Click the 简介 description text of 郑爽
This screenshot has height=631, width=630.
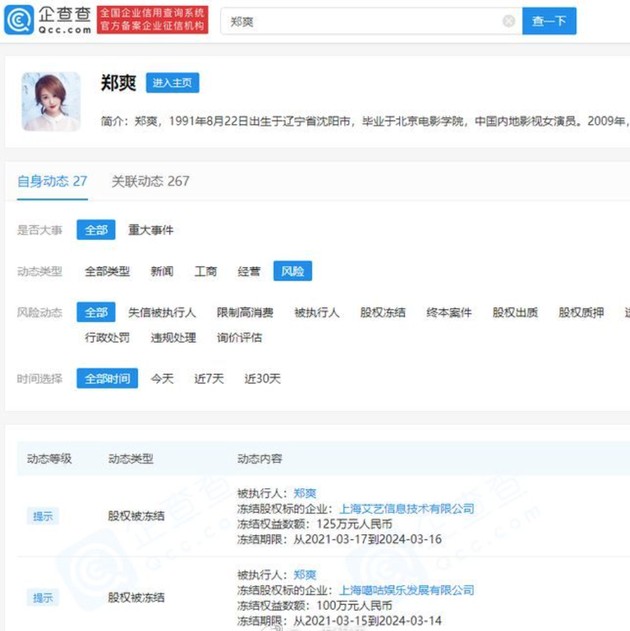click(x=365, y=121)
